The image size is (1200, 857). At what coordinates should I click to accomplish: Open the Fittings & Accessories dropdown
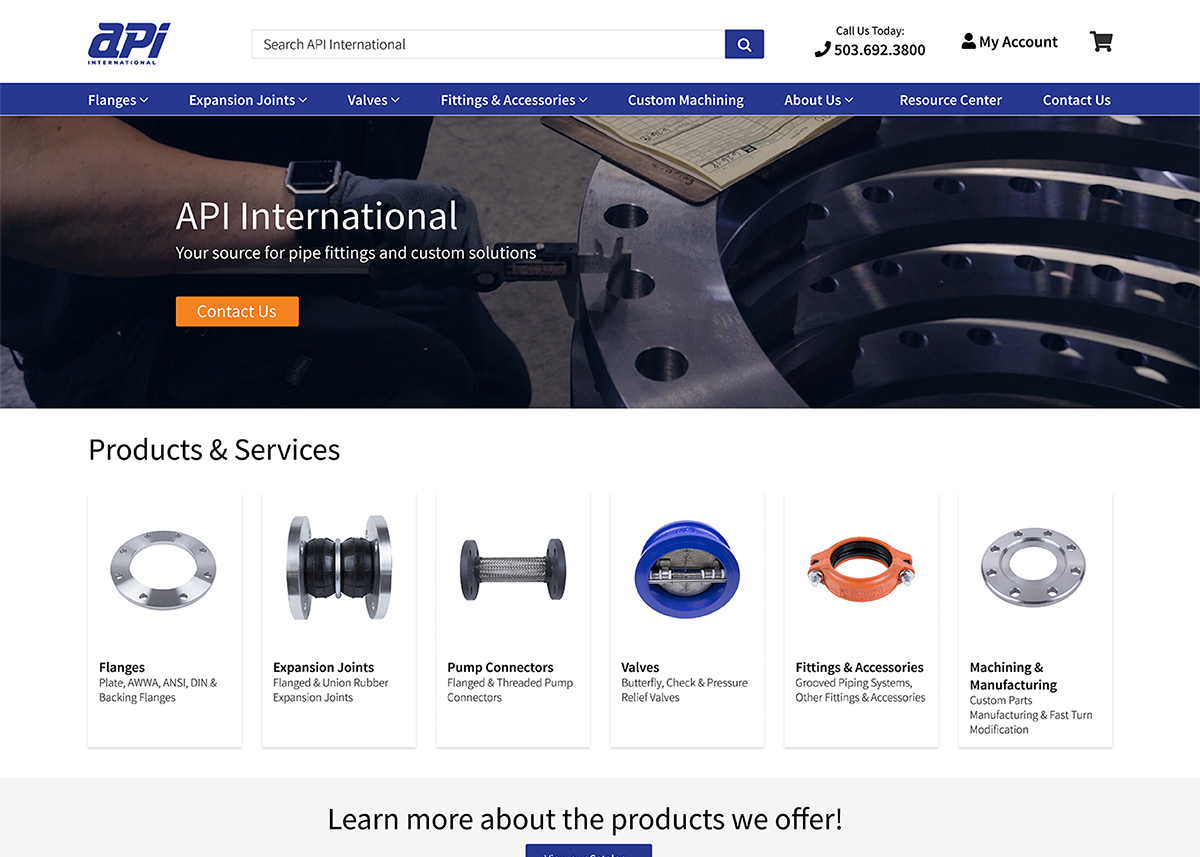point(513,99)
